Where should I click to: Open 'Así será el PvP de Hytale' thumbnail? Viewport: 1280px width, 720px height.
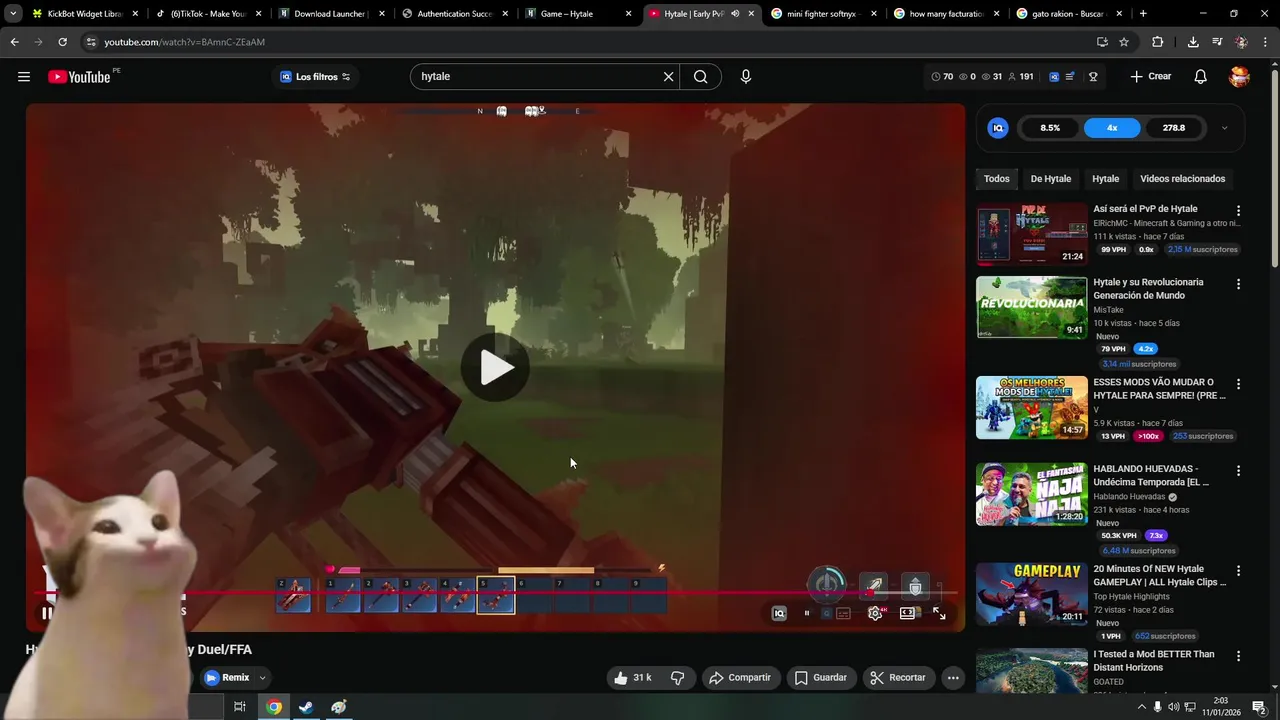click(1031, 234)
